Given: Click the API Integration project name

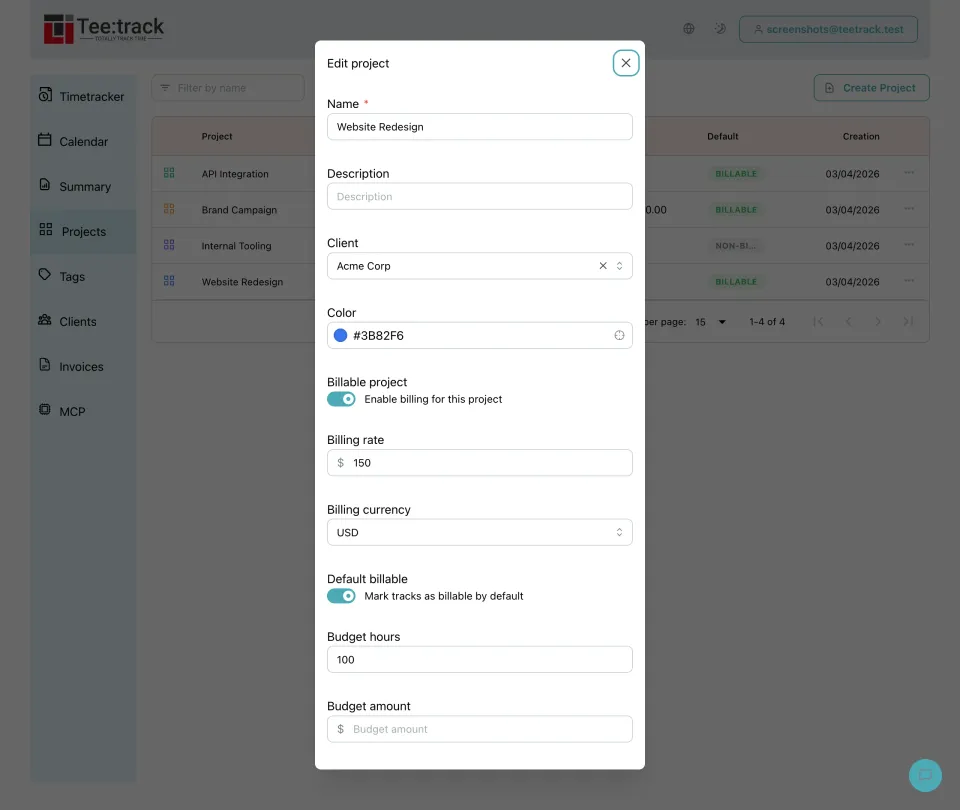Looking at the screenshot, I should (x=235, y=174).
